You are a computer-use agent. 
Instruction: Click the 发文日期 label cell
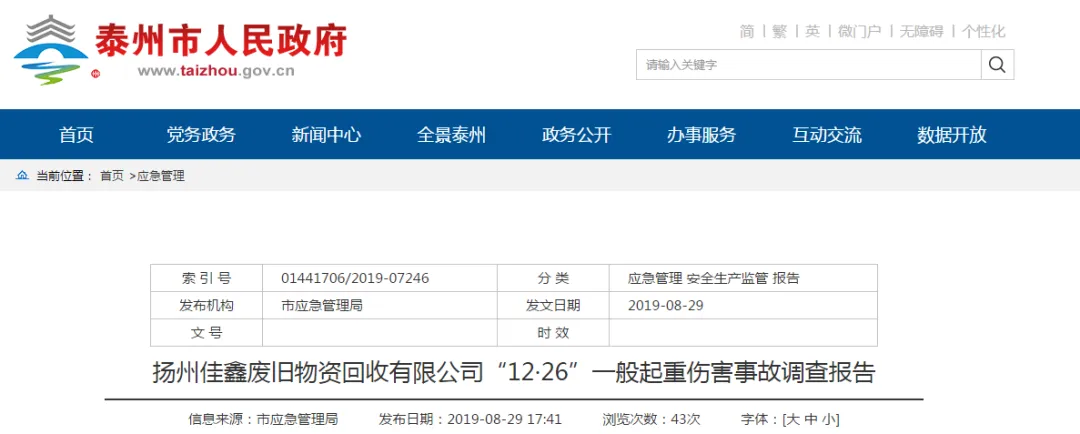(x=553, y=305)
